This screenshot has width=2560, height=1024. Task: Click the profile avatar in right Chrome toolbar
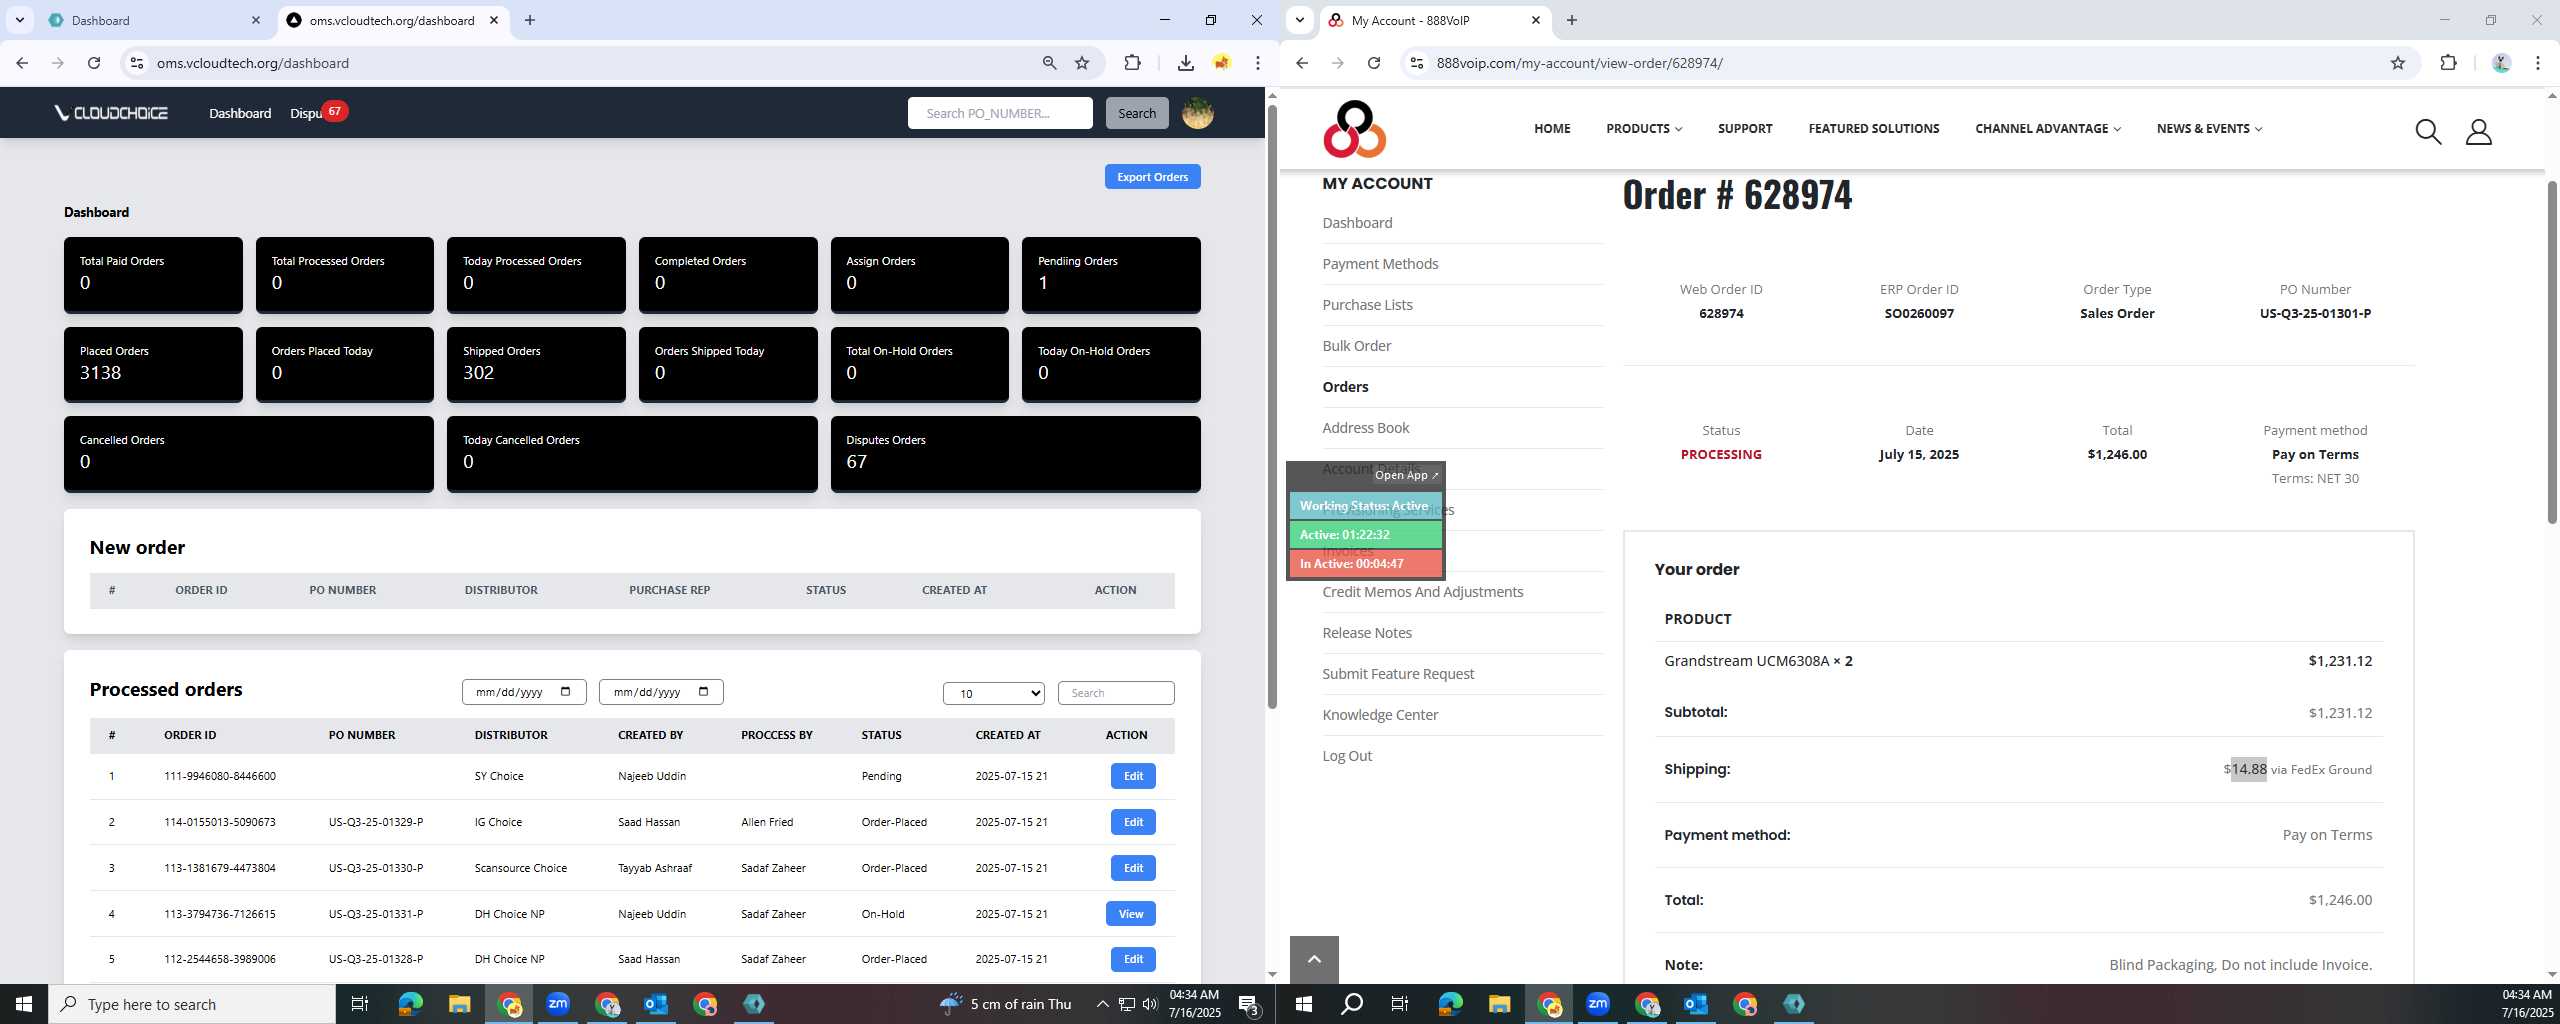[x=2501, y=63]
